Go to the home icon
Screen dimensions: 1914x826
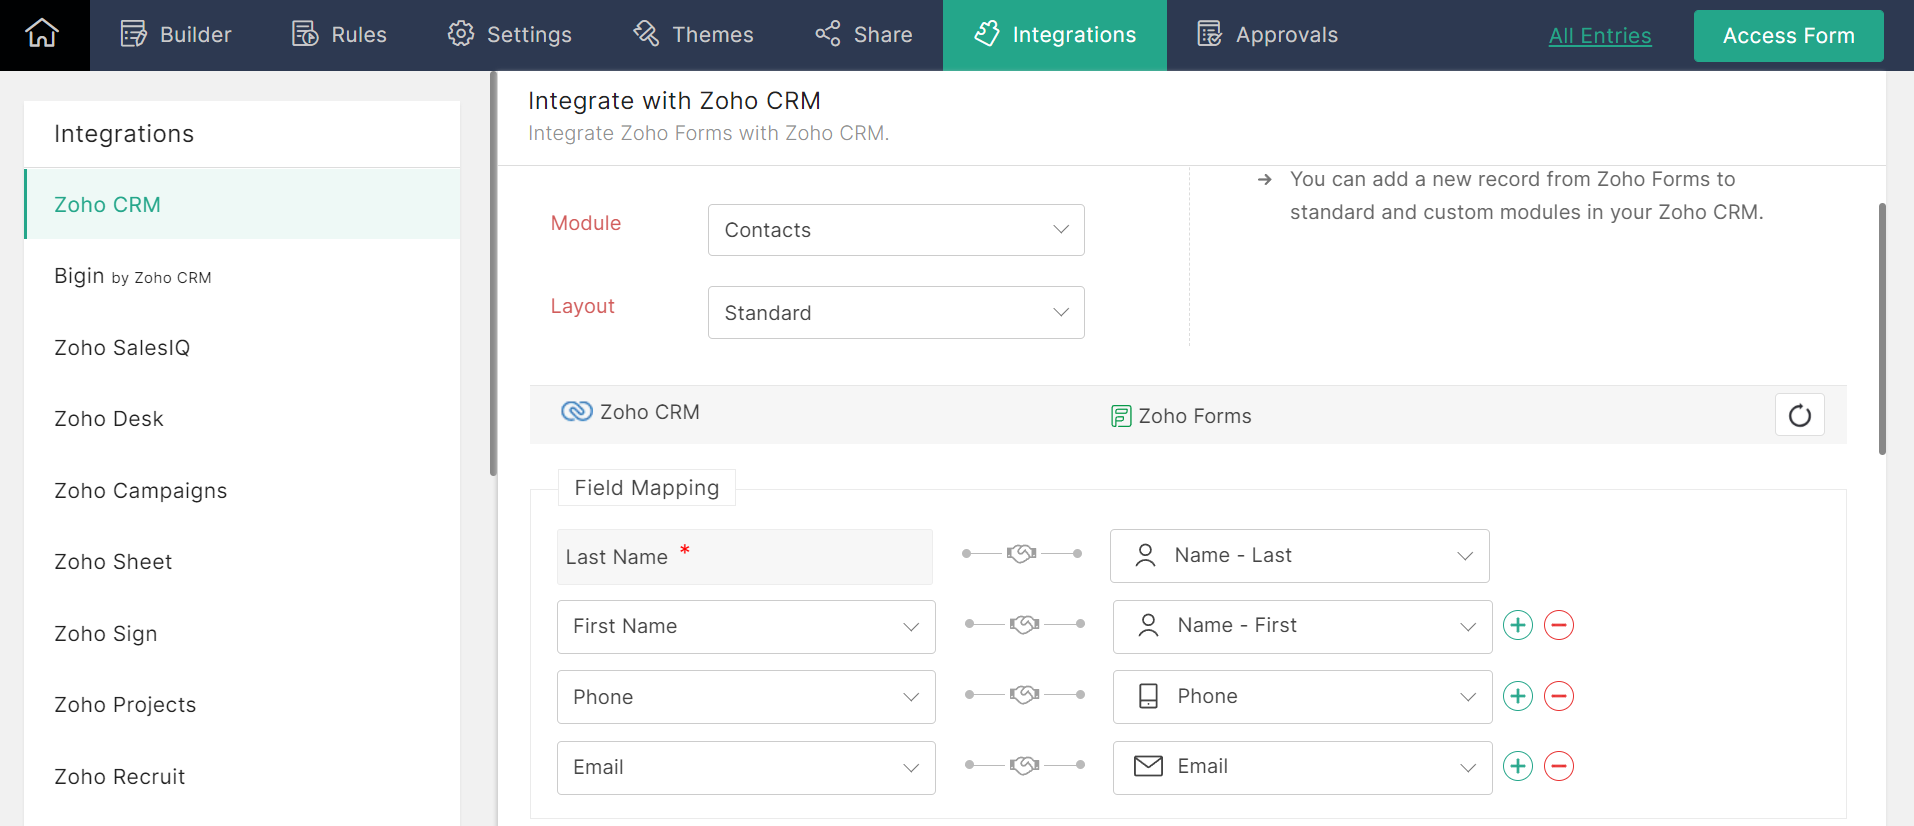(42, 34)
